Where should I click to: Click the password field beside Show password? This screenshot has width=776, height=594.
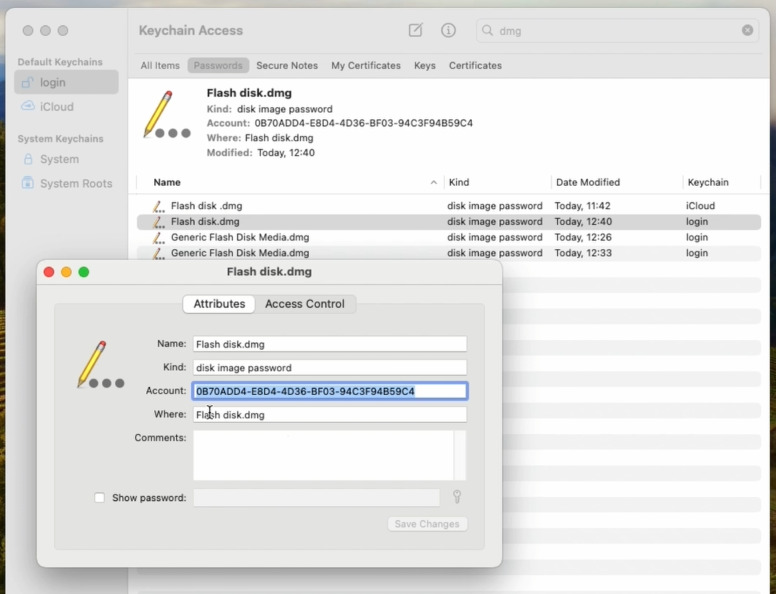(316, 497)
